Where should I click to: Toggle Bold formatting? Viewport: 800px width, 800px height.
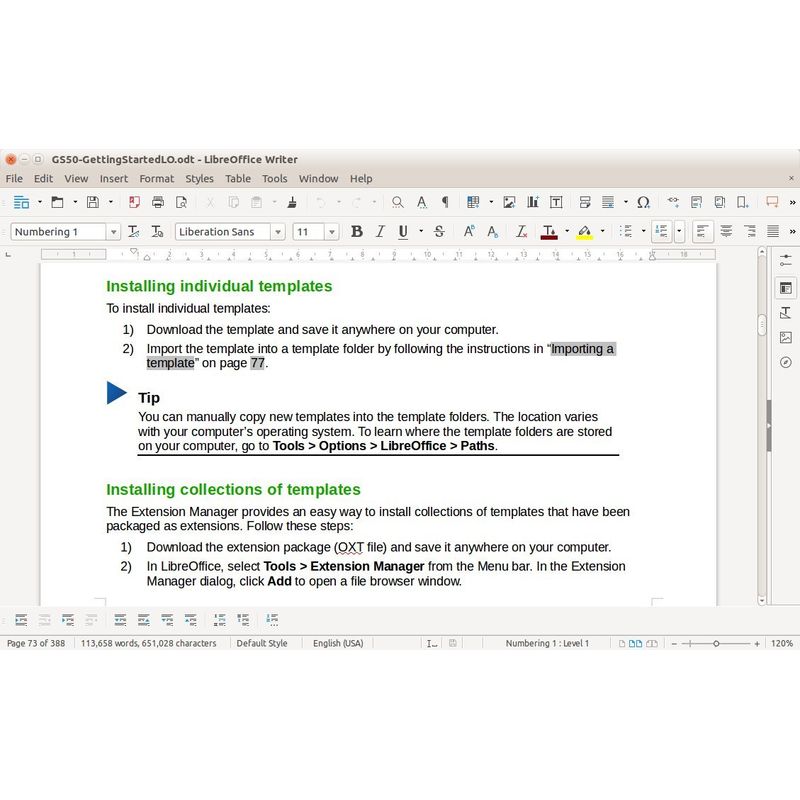click(356, 232)
